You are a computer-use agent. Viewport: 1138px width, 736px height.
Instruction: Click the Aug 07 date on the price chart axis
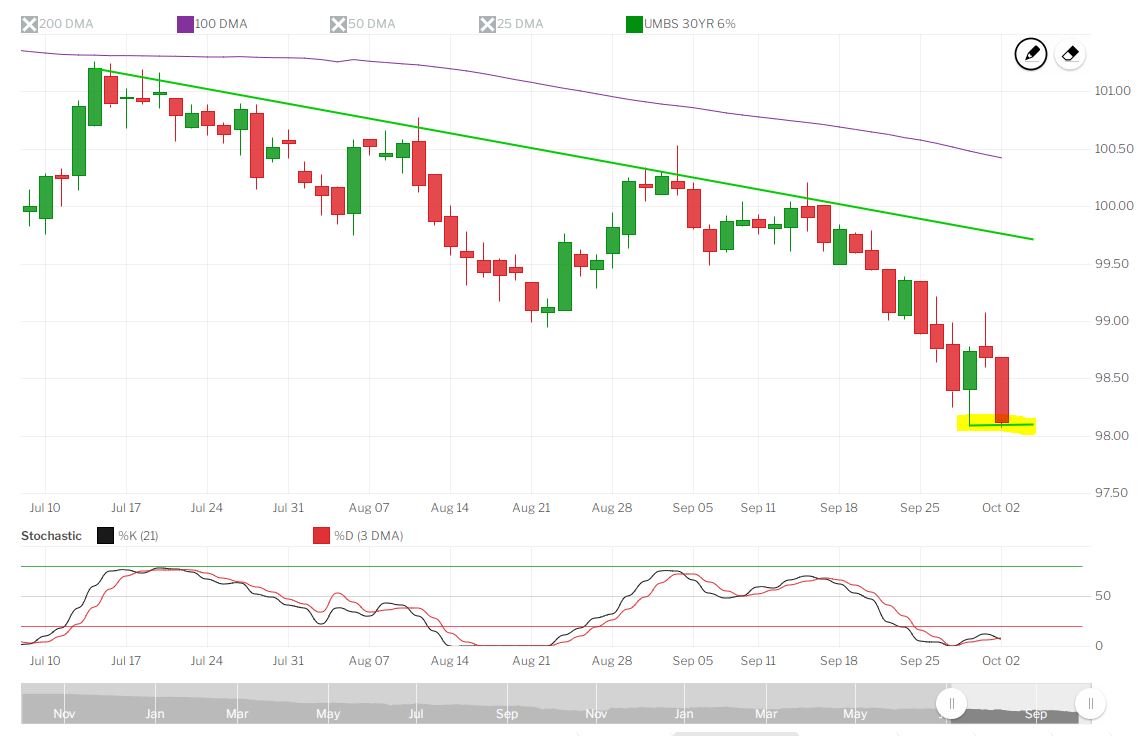[x=369, y=508]
